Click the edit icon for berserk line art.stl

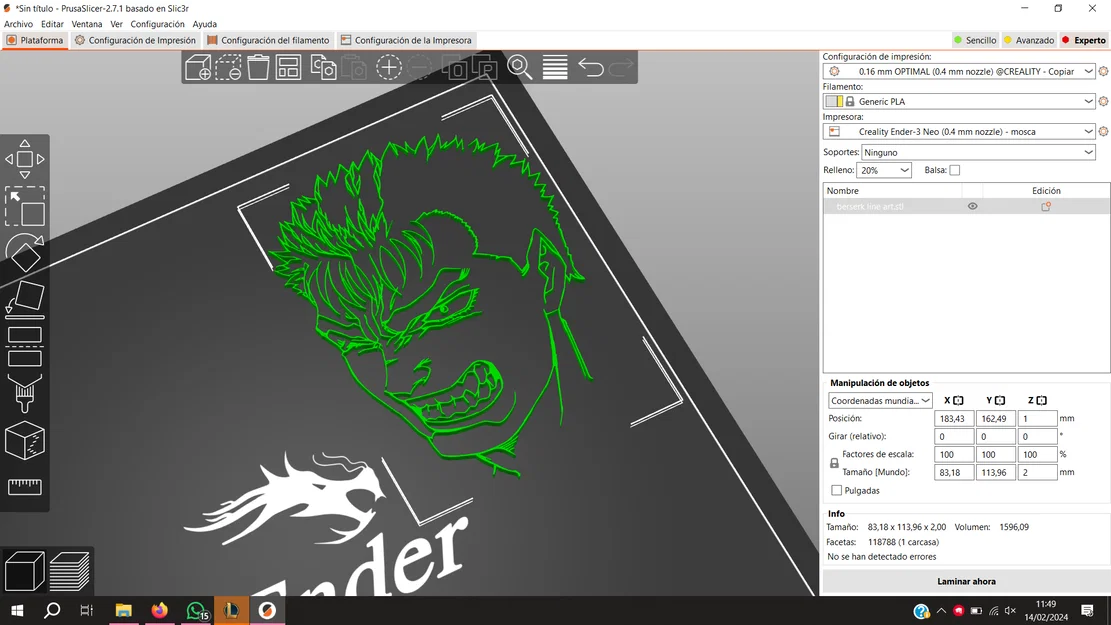[x=1046, y=206]
